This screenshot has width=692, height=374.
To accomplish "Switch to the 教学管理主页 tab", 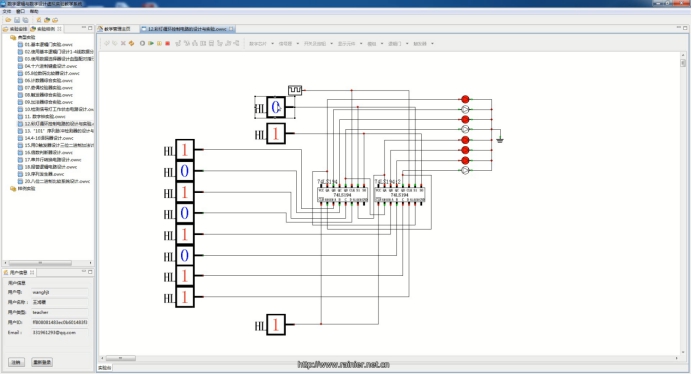I will [x=117, y=29].
